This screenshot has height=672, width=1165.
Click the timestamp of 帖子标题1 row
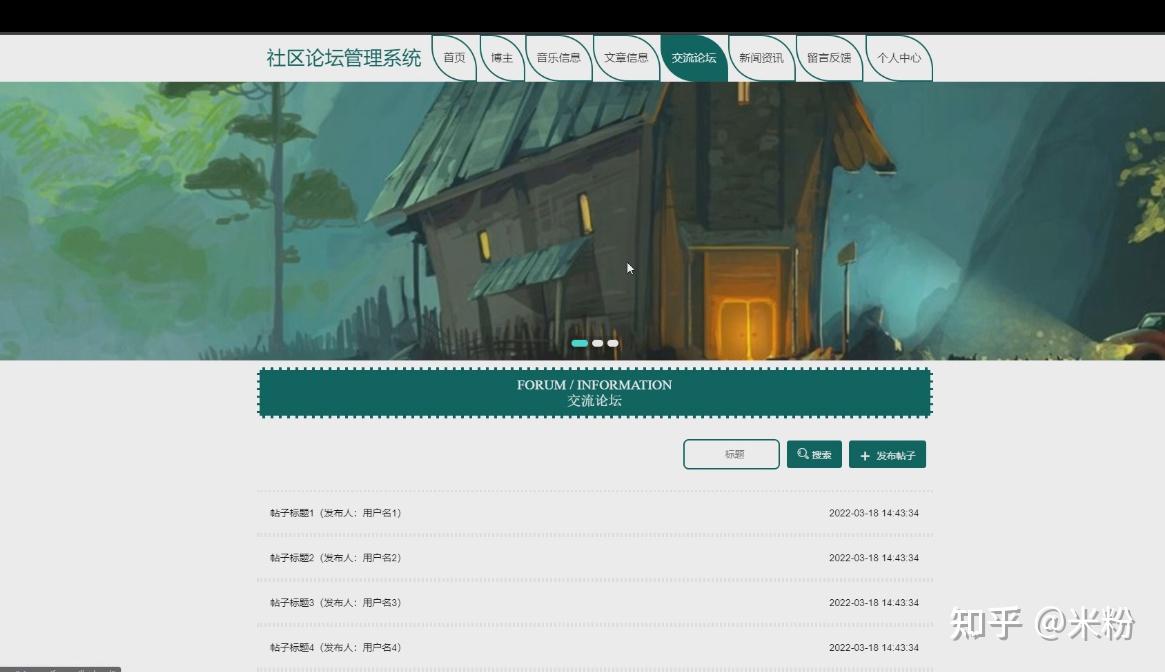874,513
